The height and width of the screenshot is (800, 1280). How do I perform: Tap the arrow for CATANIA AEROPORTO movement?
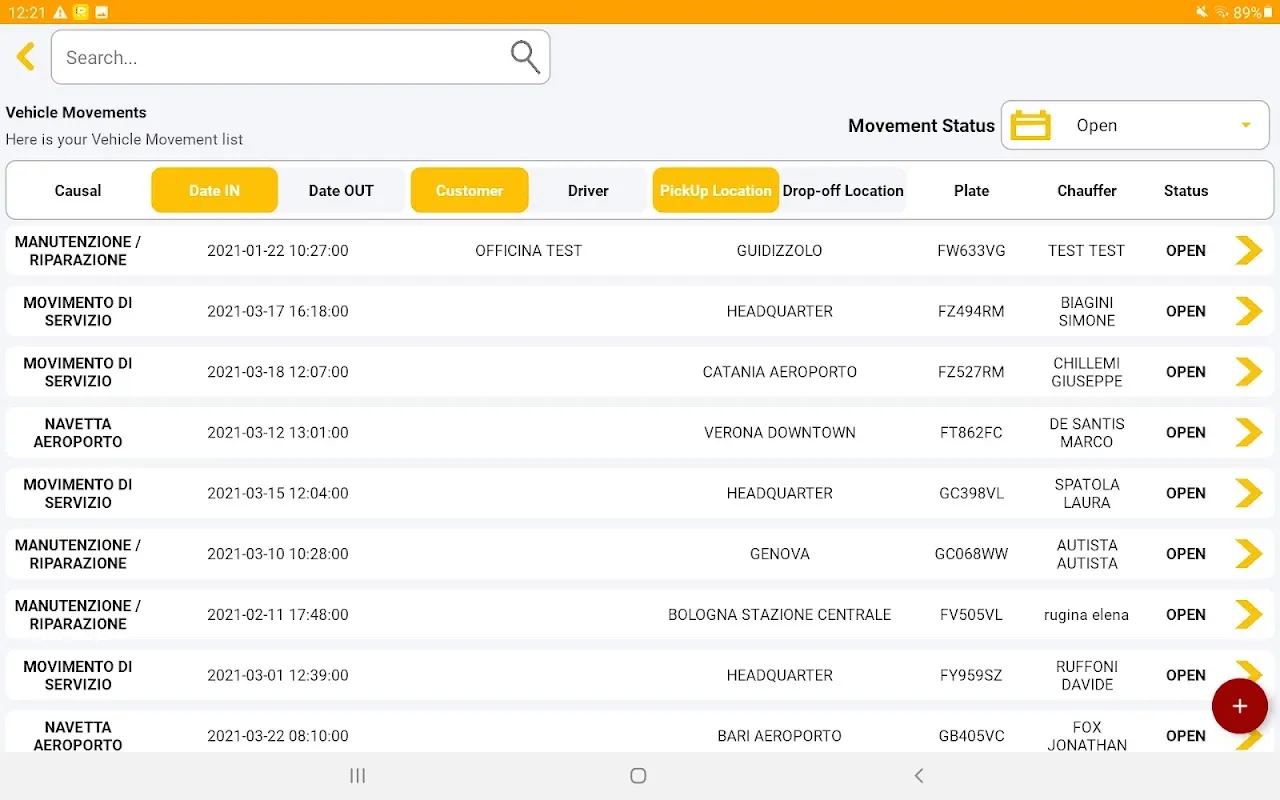click(x=1248, y=372)
